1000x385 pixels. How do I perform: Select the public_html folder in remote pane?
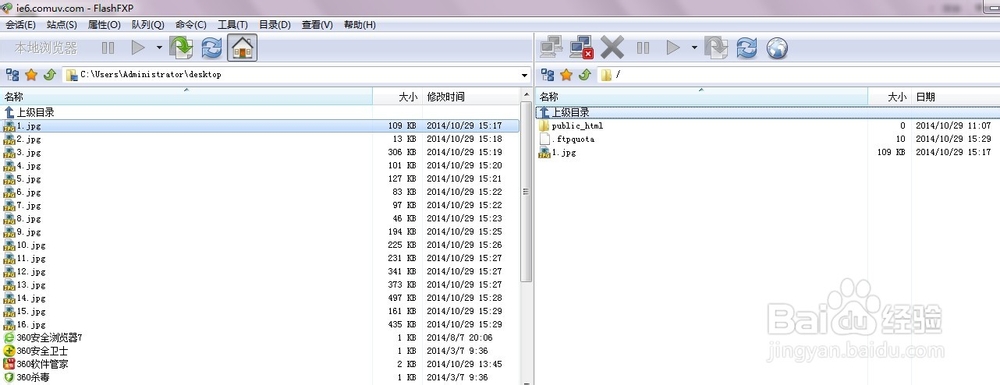click(768, 126)
